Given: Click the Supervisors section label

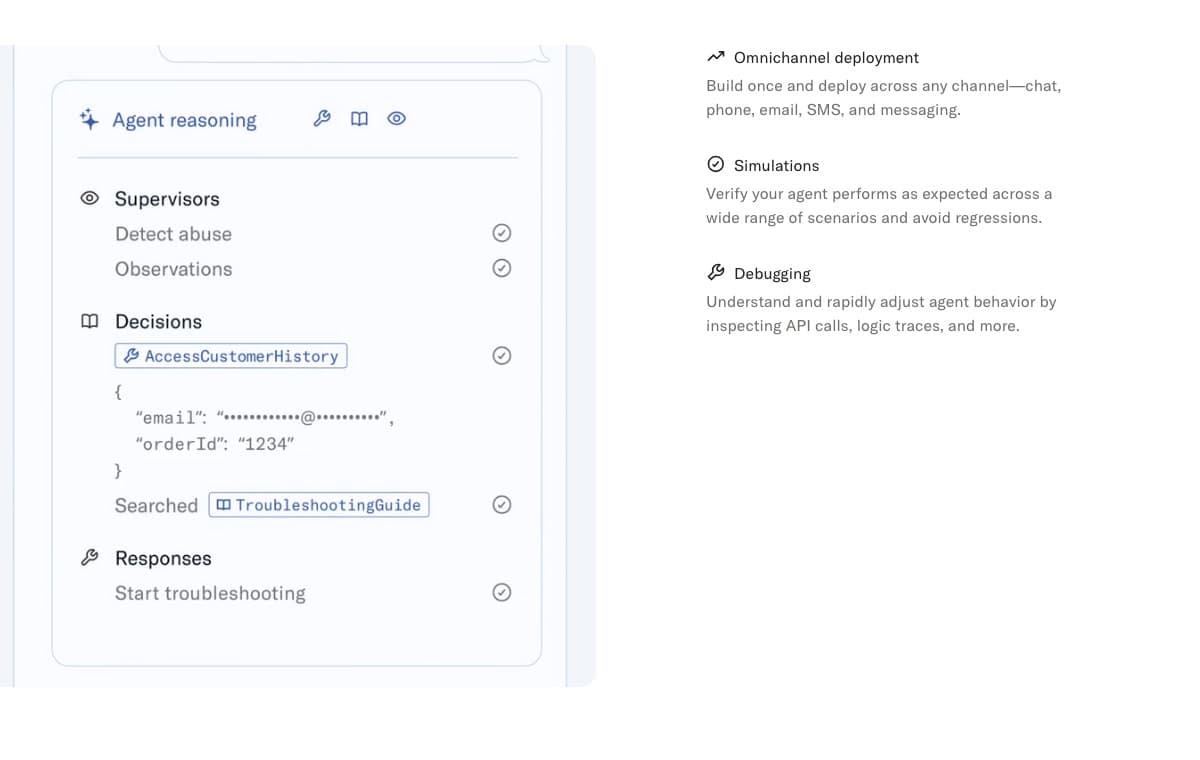Looking at the screenshot, I should (167, 199).
